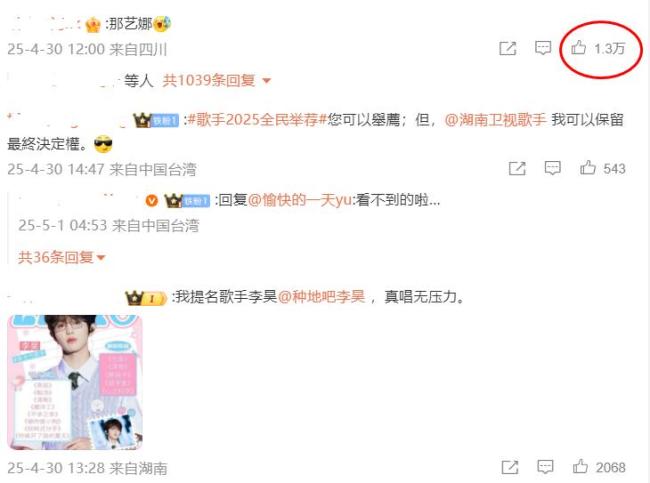Click the crown 铁粉 badge on second comment
The height and width of the screenshot is (483, 650).
point(155,120)
